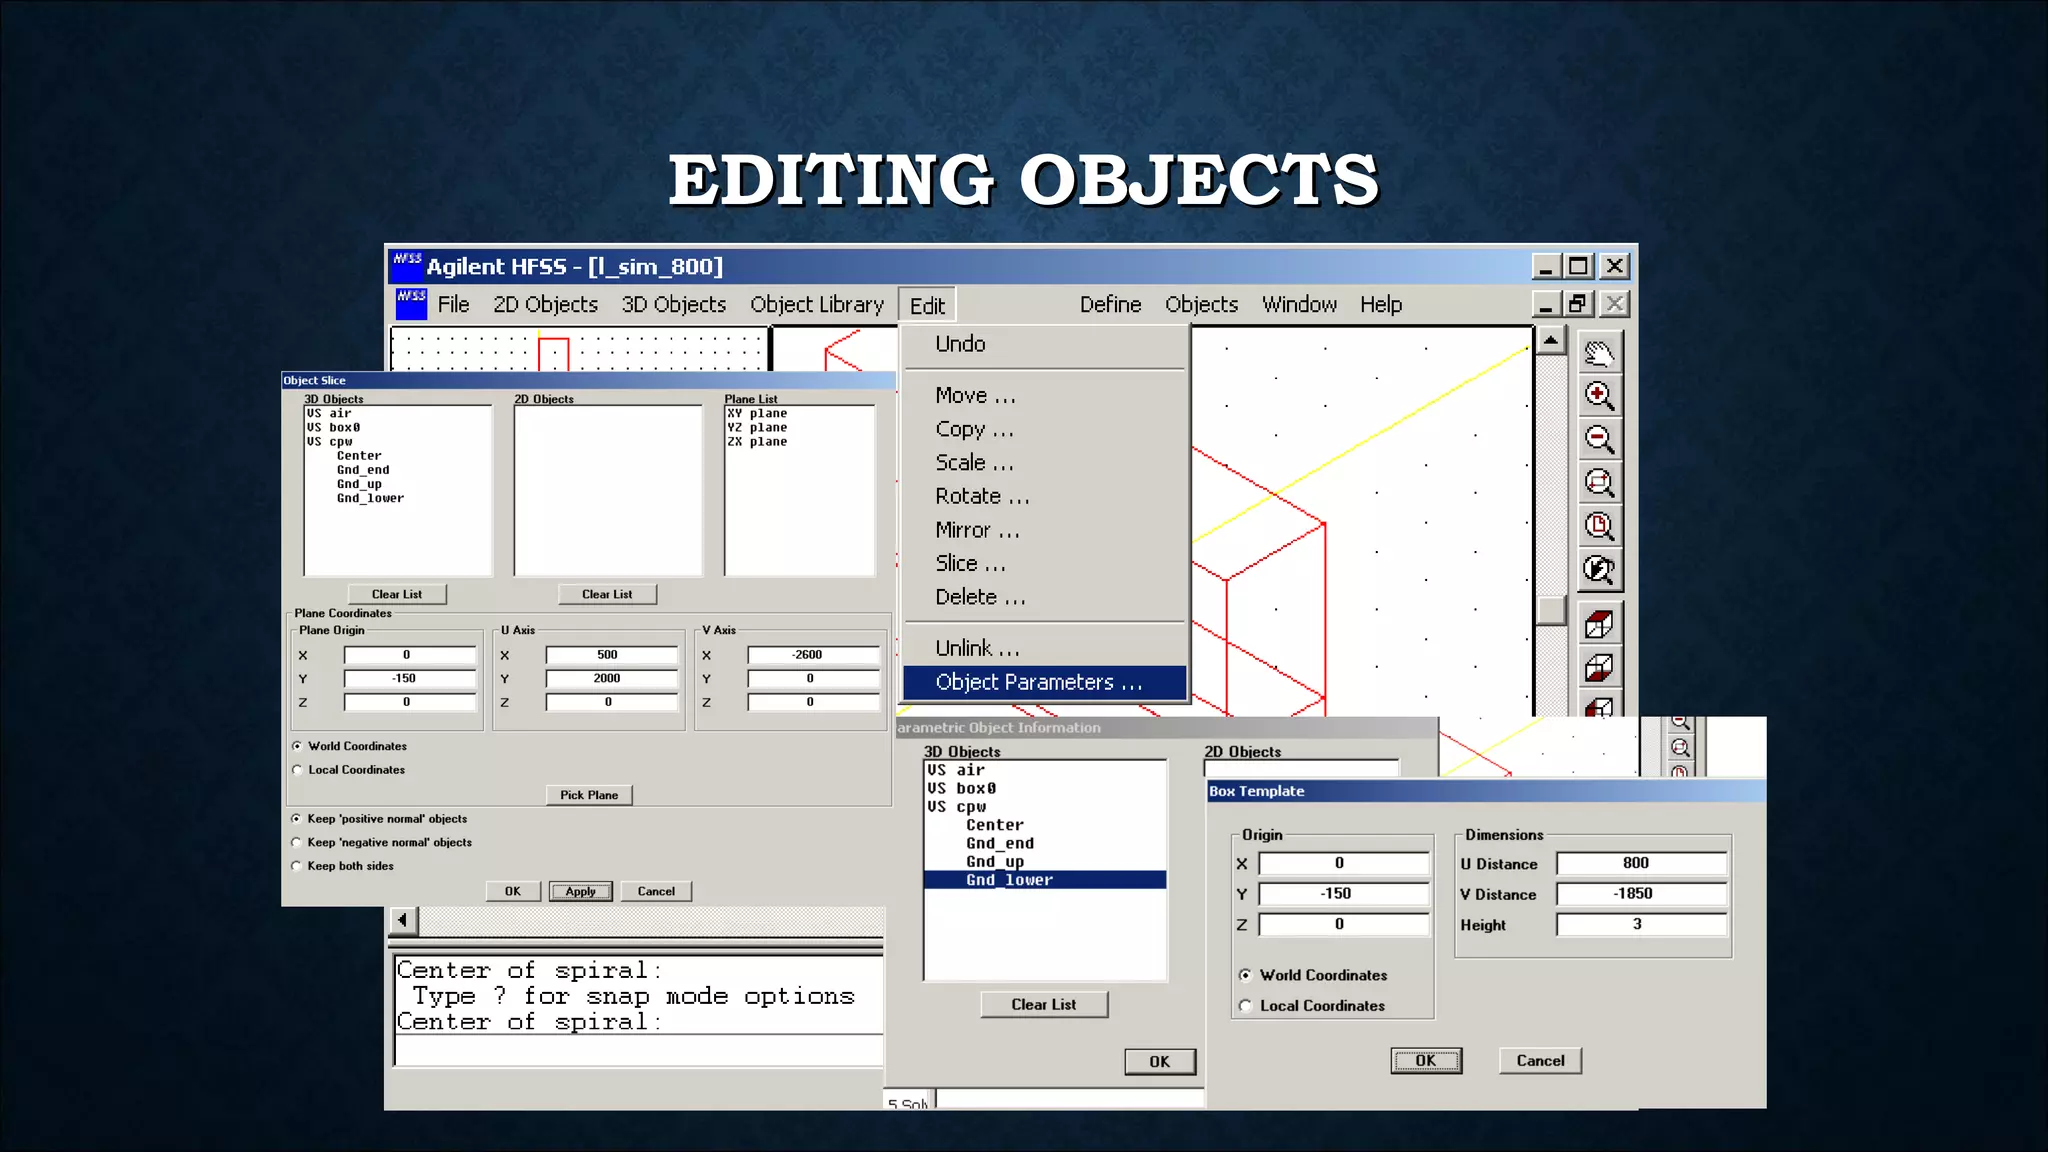Viewport: 2048px width, 1152px height.
Task: Choose Mirror from Edit menu
Action: click(1045, 530)
